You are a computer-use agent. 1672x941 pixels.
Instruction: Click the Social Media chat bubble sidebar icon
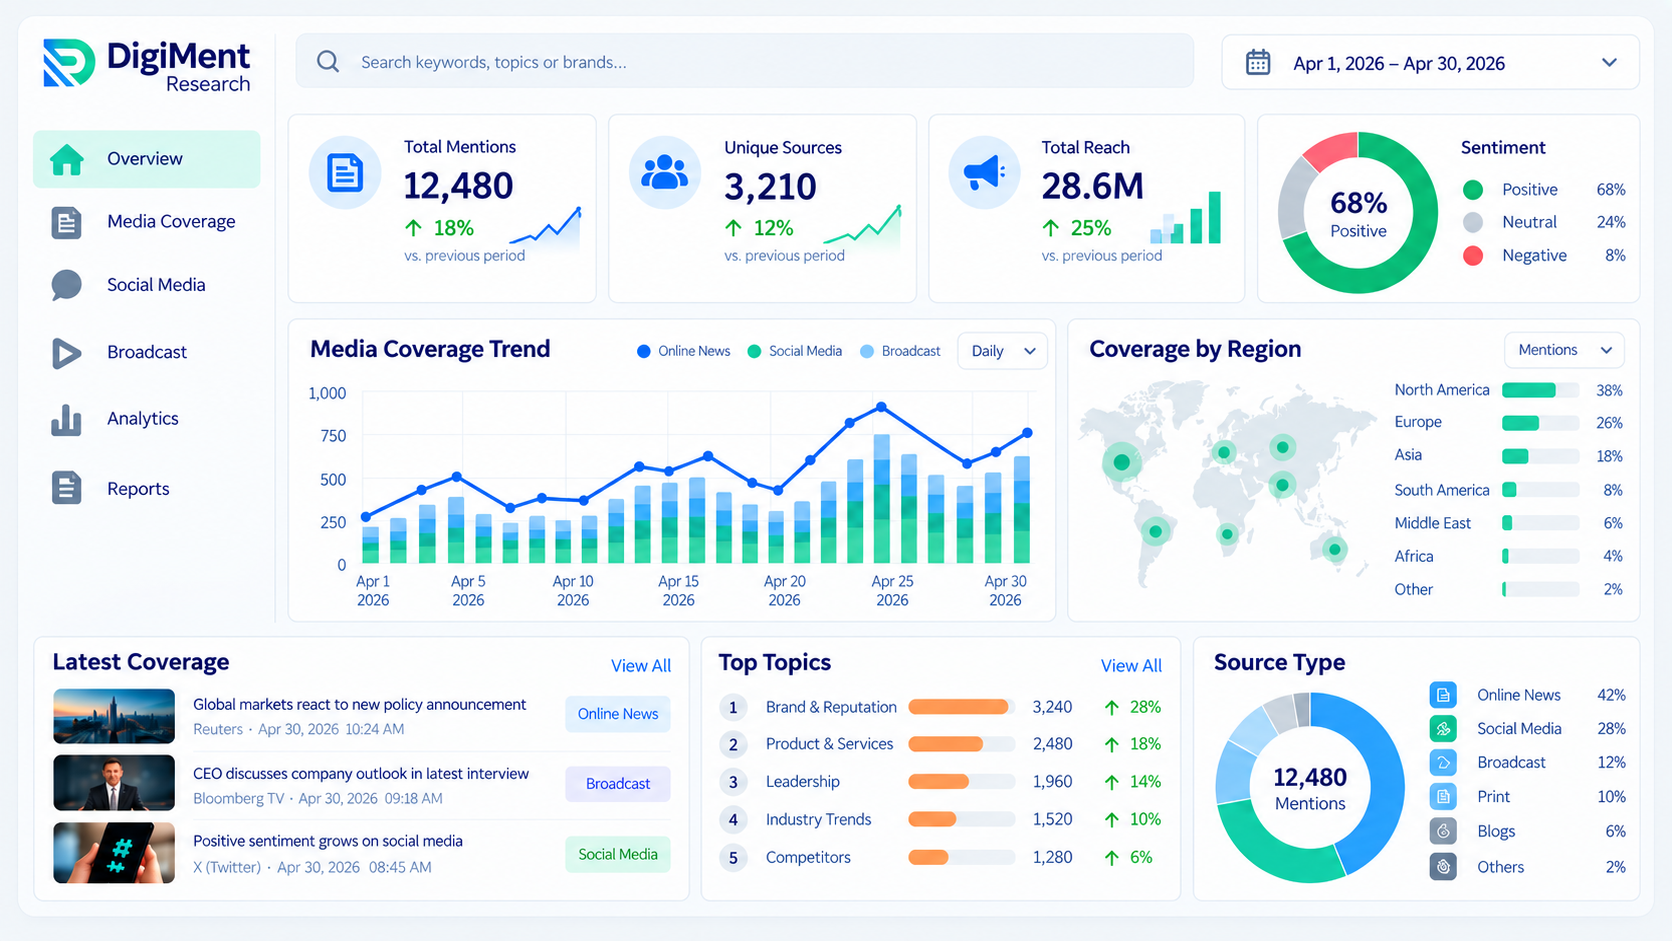(x=66, y=285)
